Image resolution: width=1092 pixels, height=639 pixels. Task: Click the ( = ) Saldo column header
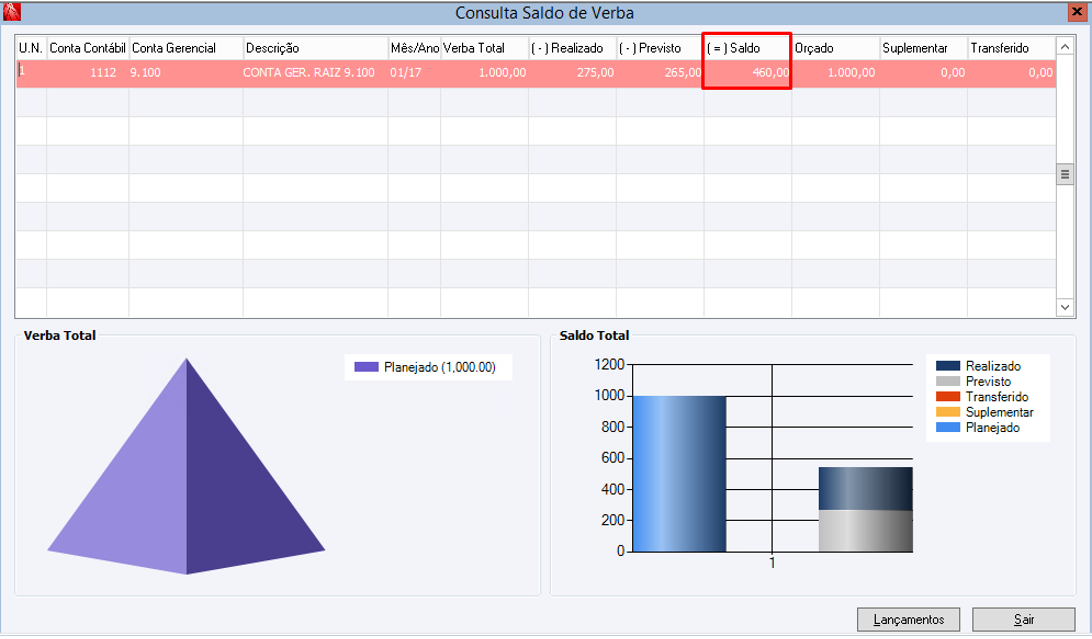[x=747, y=48]
